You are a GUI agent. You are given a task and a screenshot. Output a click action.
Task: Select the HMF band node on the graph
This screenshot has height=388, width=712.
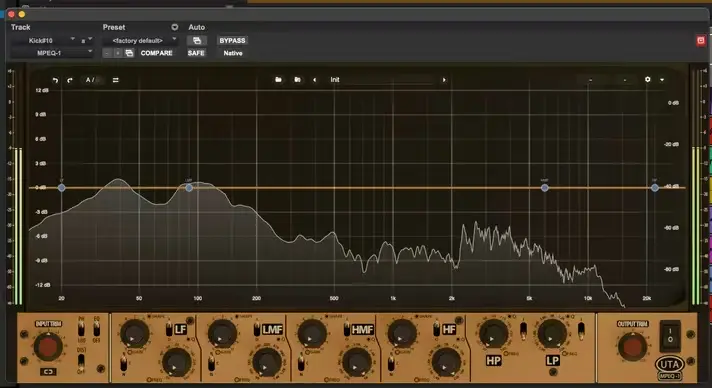pyautogui.click(x=544, y=188)
